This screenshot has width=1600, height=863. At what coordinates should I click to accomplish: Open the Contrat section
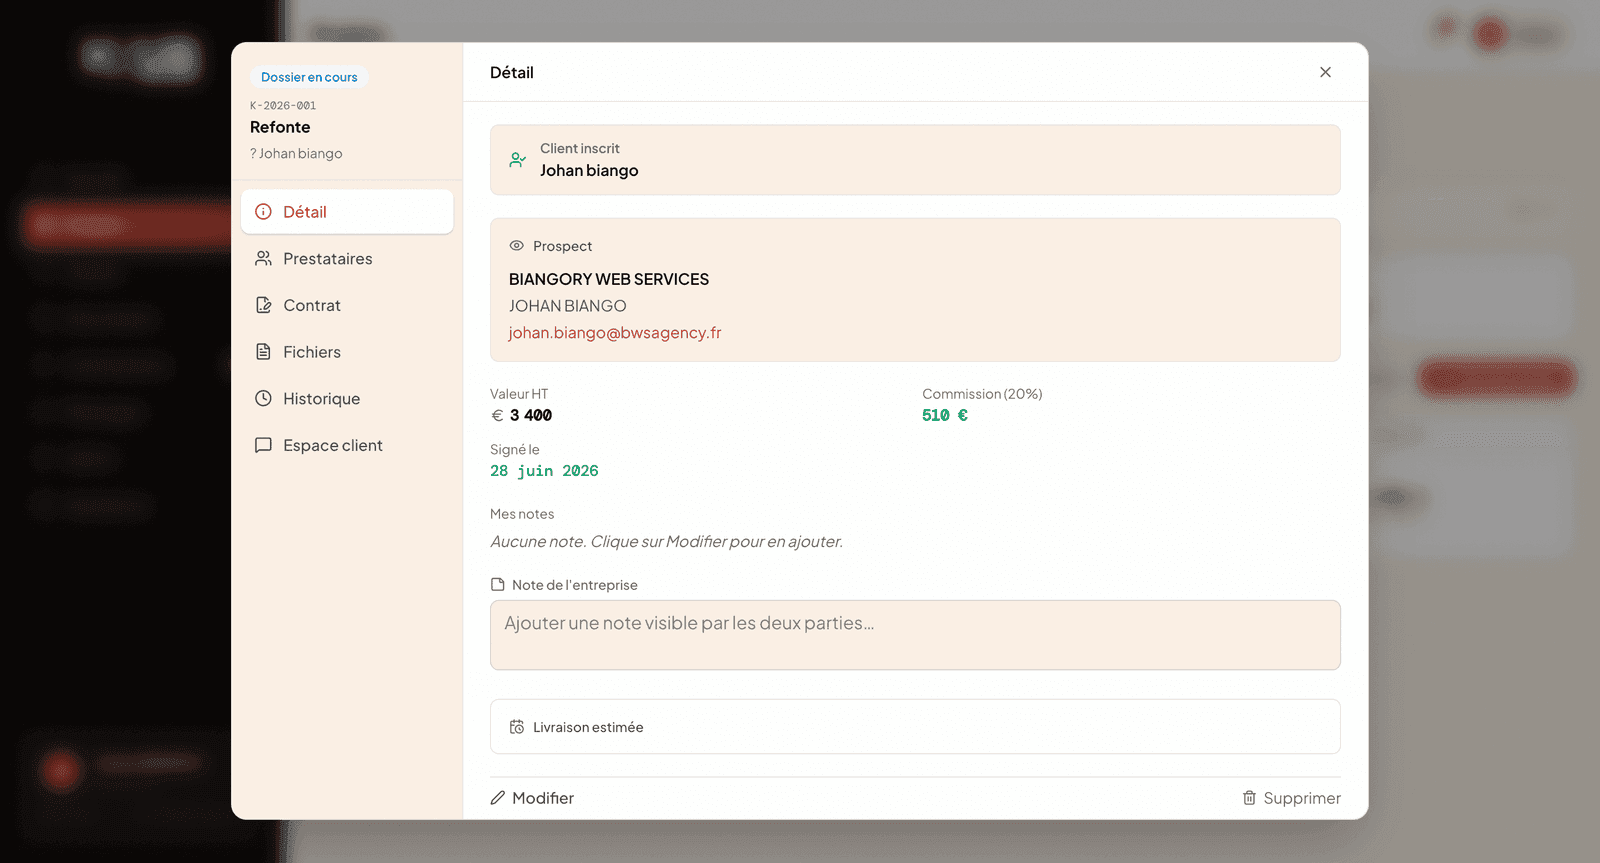[x=347, y=305]
